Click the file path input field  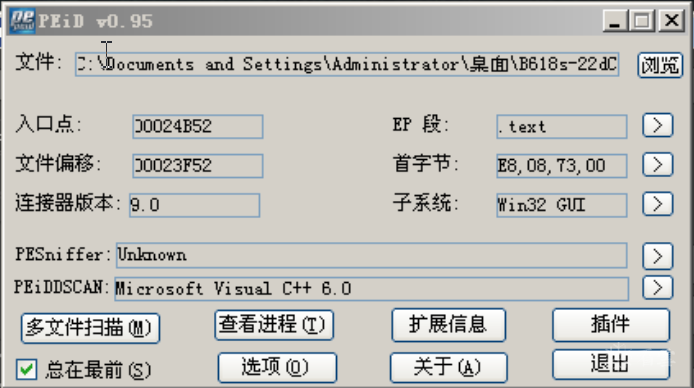pyautogui.click(x=347, y=65)
